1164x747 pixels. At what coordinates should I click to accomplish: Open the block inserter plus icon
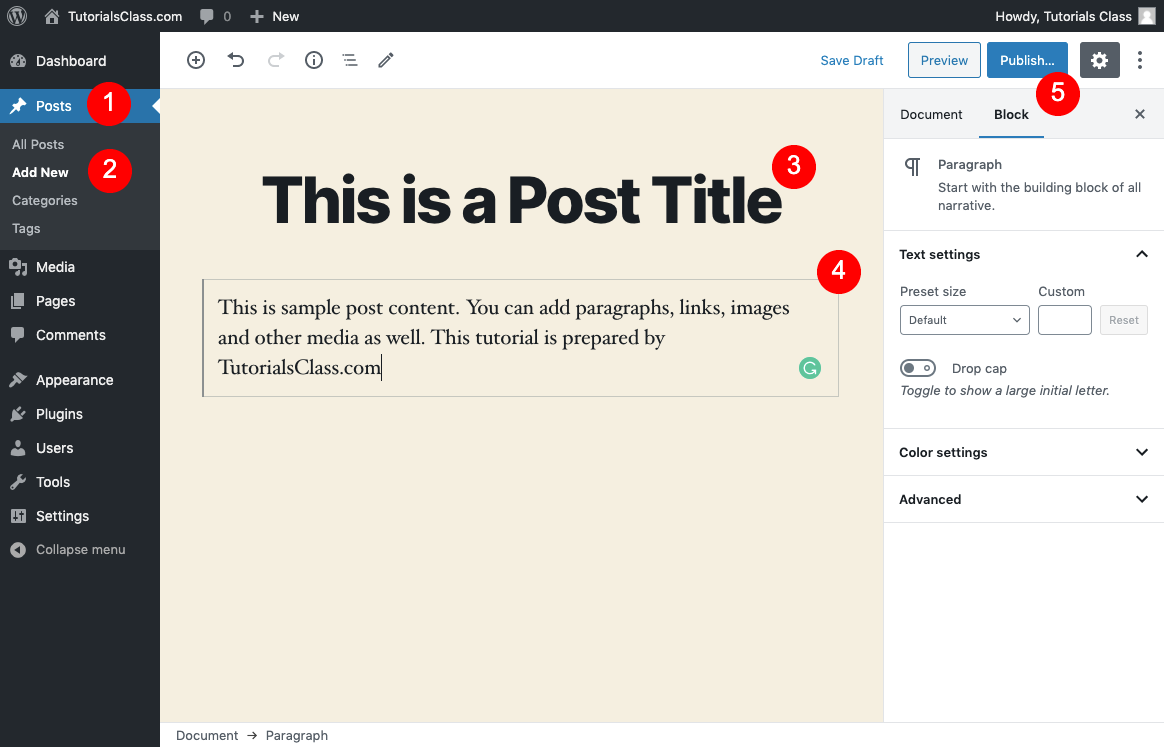coord(196,60)
